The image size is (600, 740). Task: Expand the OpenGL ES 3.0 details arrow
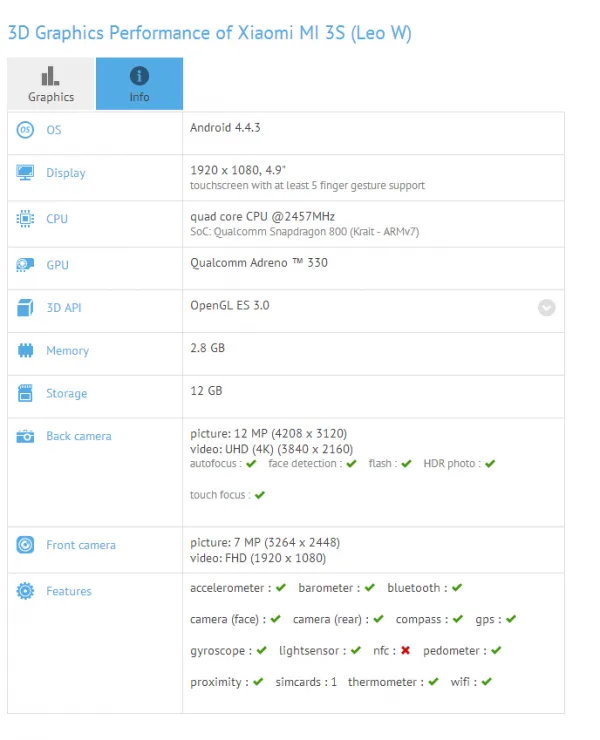(546, 308)
